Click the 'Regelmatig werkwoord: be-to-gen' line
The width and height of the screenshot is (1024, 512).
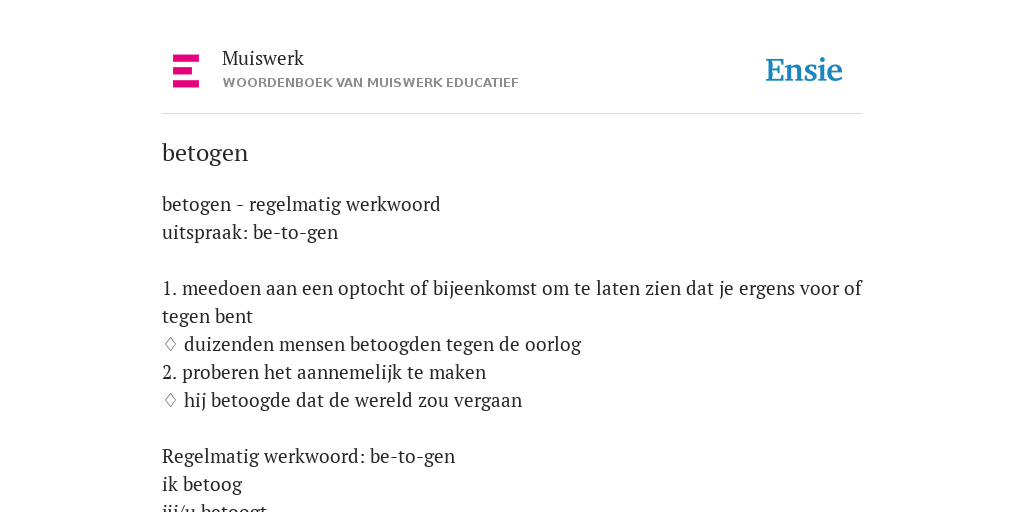click(x=308, y=456)
